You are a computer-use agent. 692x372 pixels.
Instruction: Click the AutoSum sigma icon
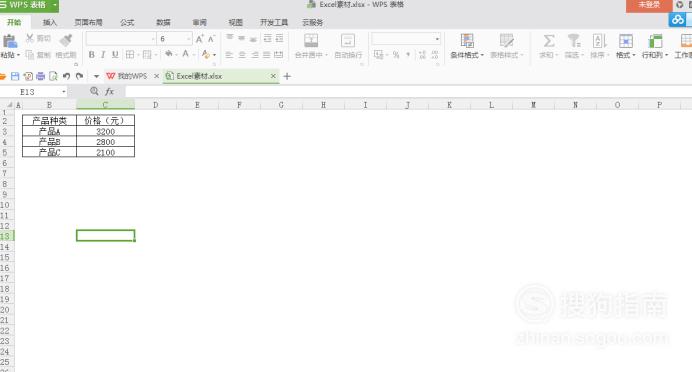click(x=549, y=41)
